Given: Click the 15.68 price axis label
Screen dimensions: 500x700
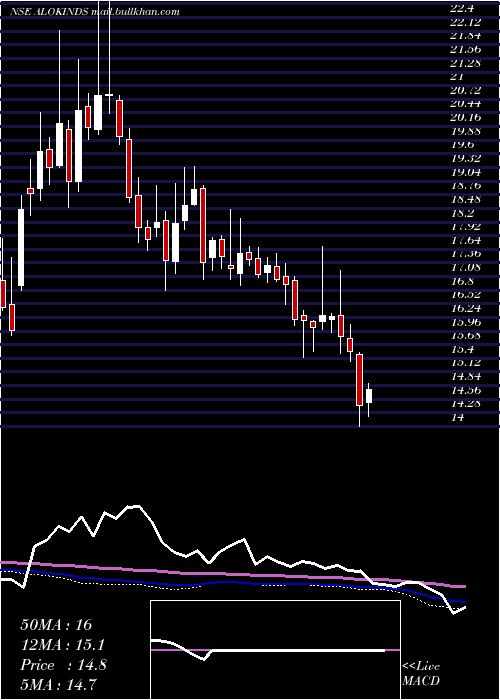Looking at the screenshot, I should [465, 336].
